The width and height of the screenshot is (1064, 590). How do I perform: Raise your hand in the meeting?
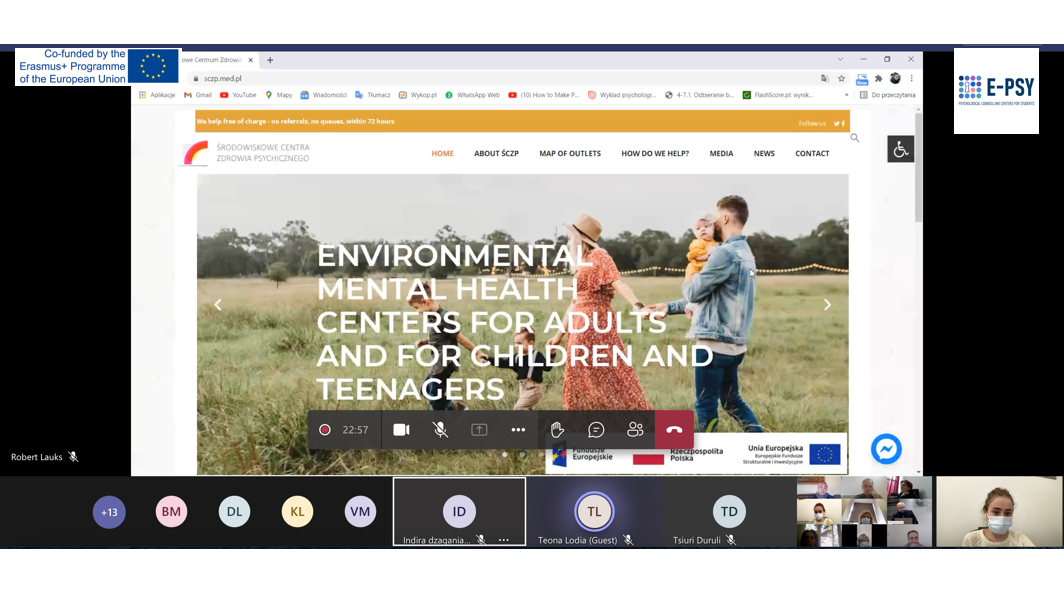[x=557, y=430]
